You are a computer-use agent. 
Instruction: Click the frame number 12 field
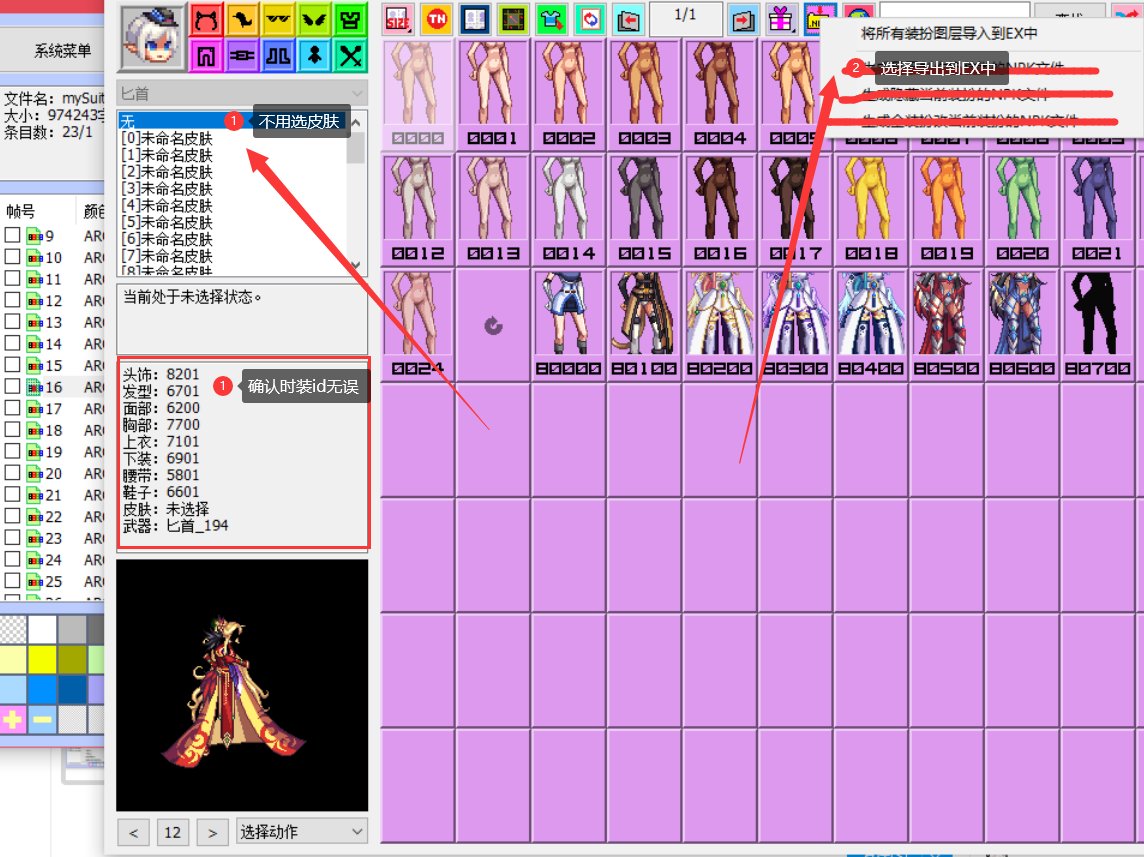tap(173, 832)
